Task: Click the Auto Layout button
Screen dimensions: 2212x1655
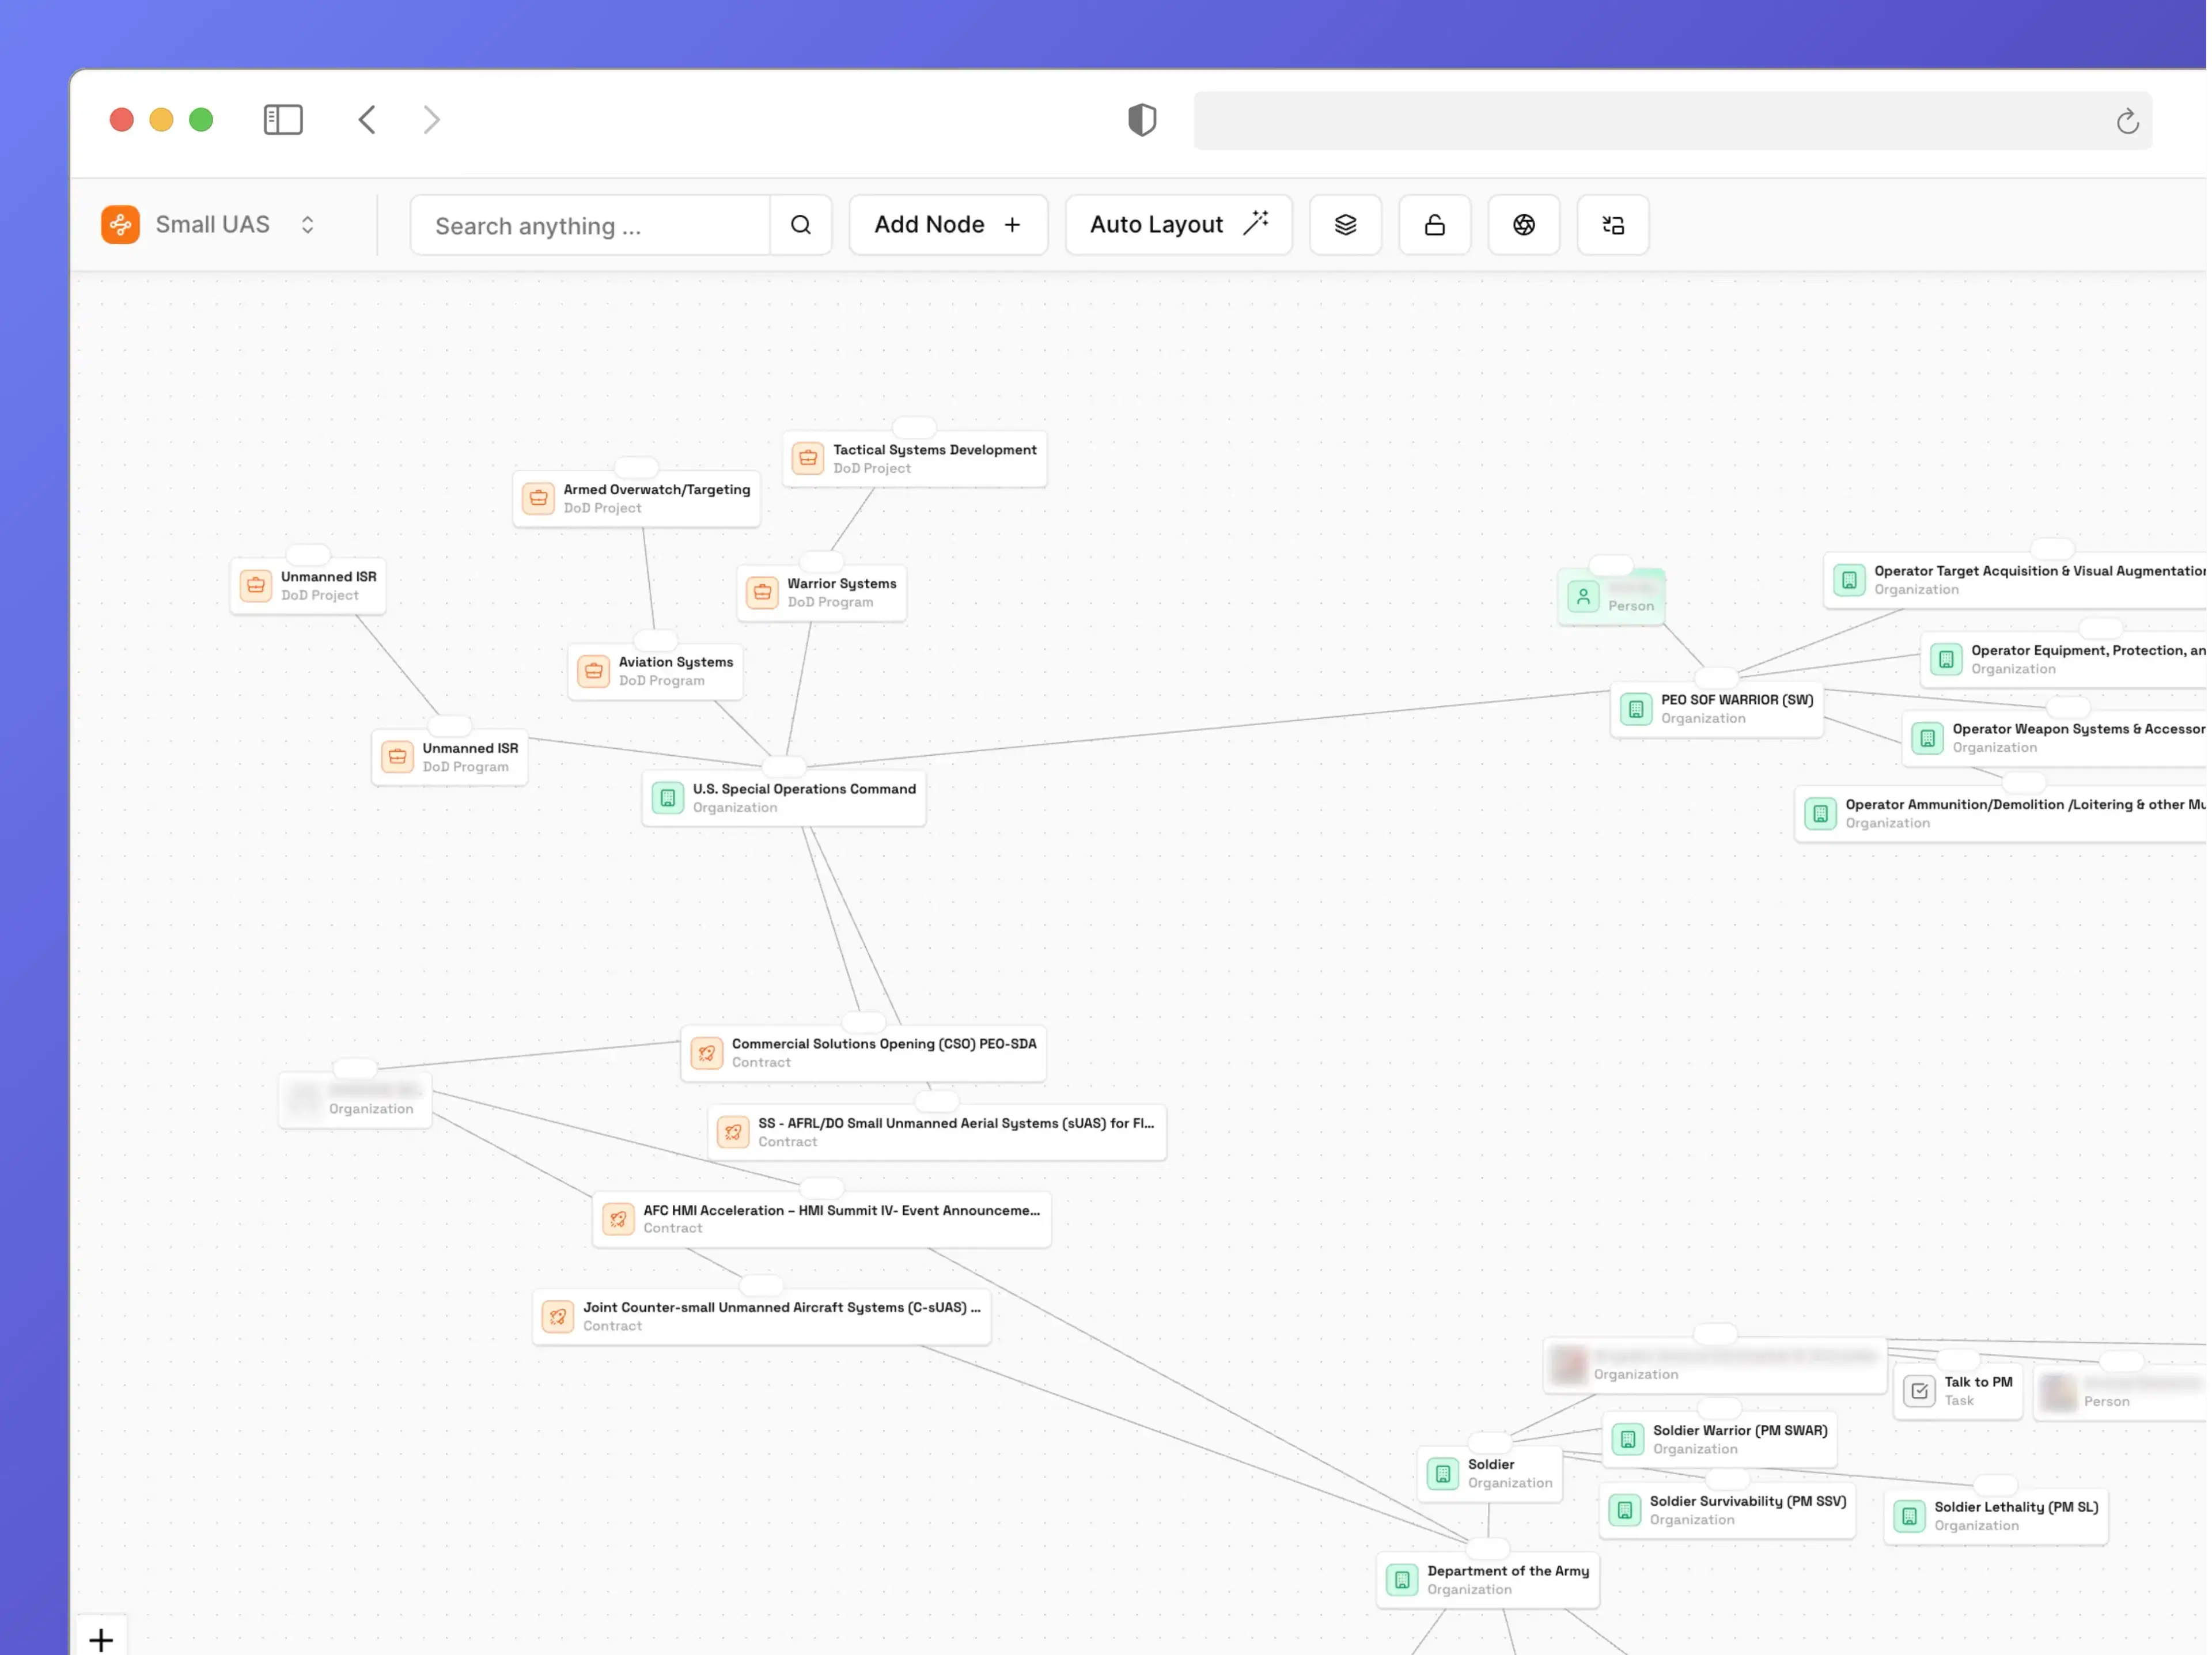Action: coord(1177,224)
